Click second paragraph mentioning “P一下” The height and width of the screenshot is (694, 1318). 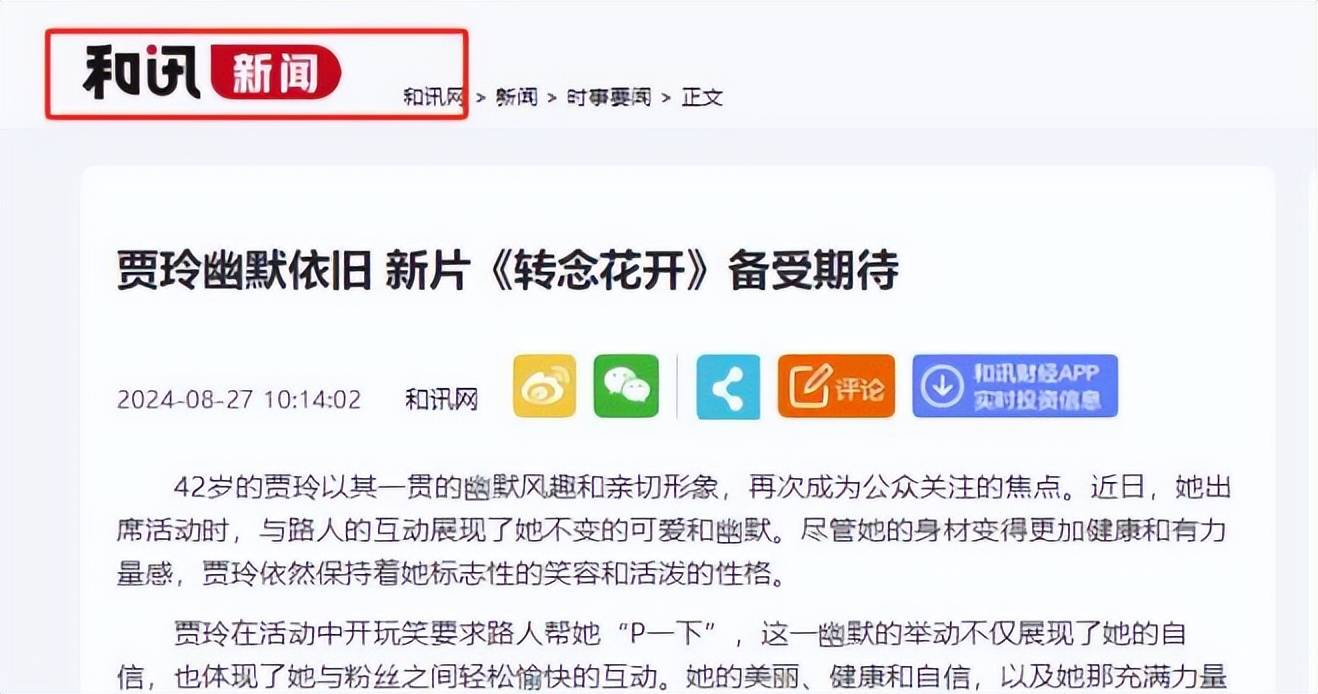(x=673, y=653)
